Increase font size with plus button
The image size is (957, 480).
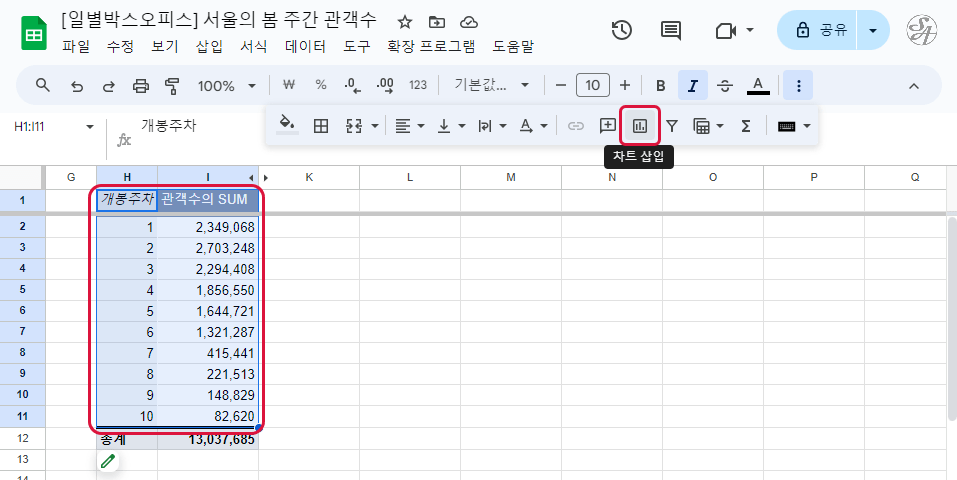pyautogui.click(x=625, y=86)
